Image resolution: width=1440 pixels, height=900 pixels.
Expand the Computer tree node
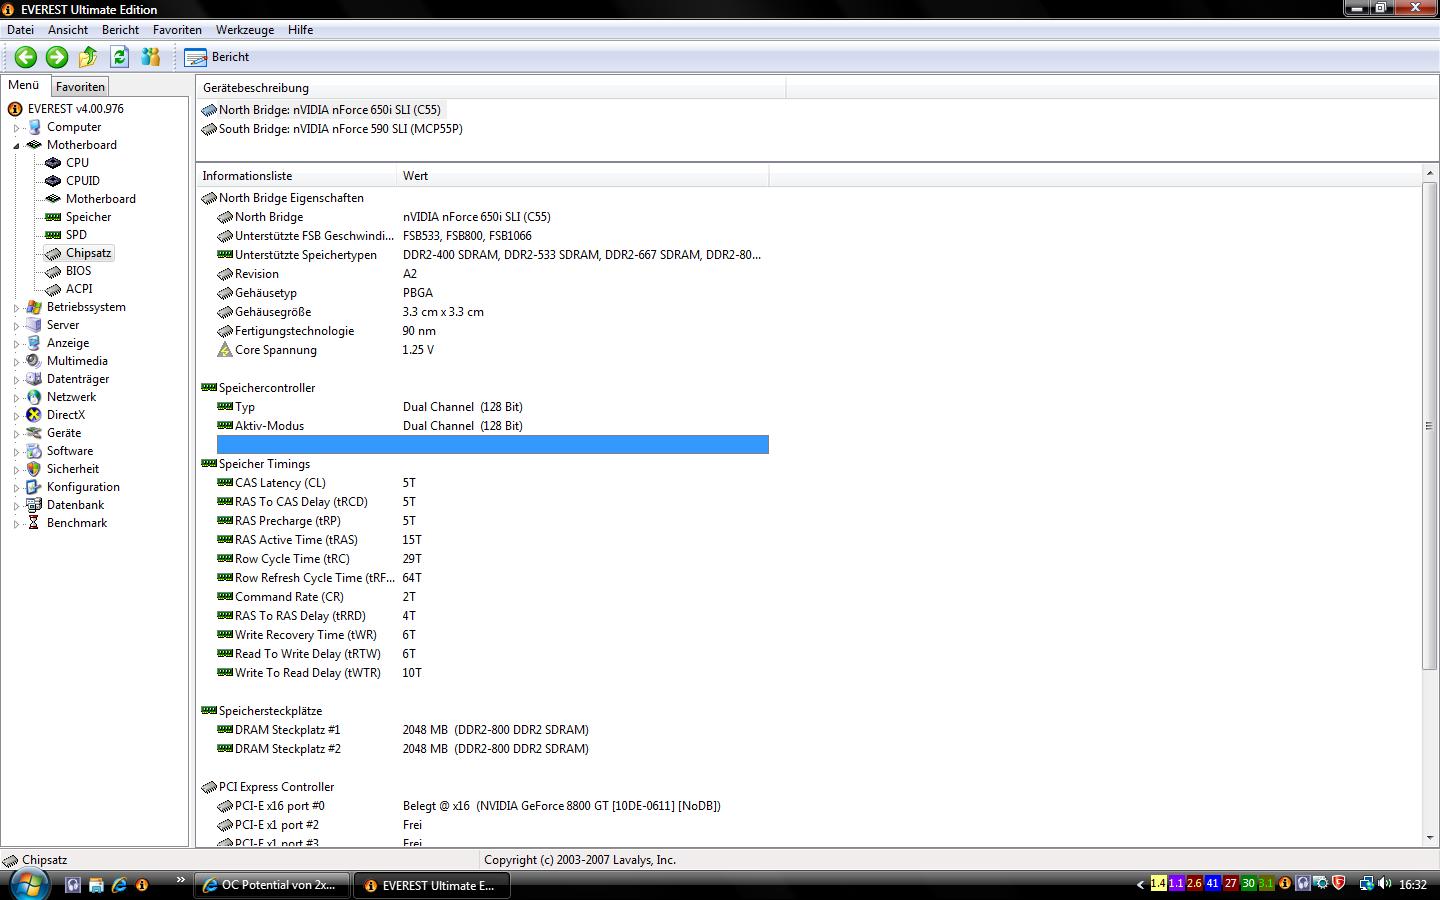click(17, 128)
